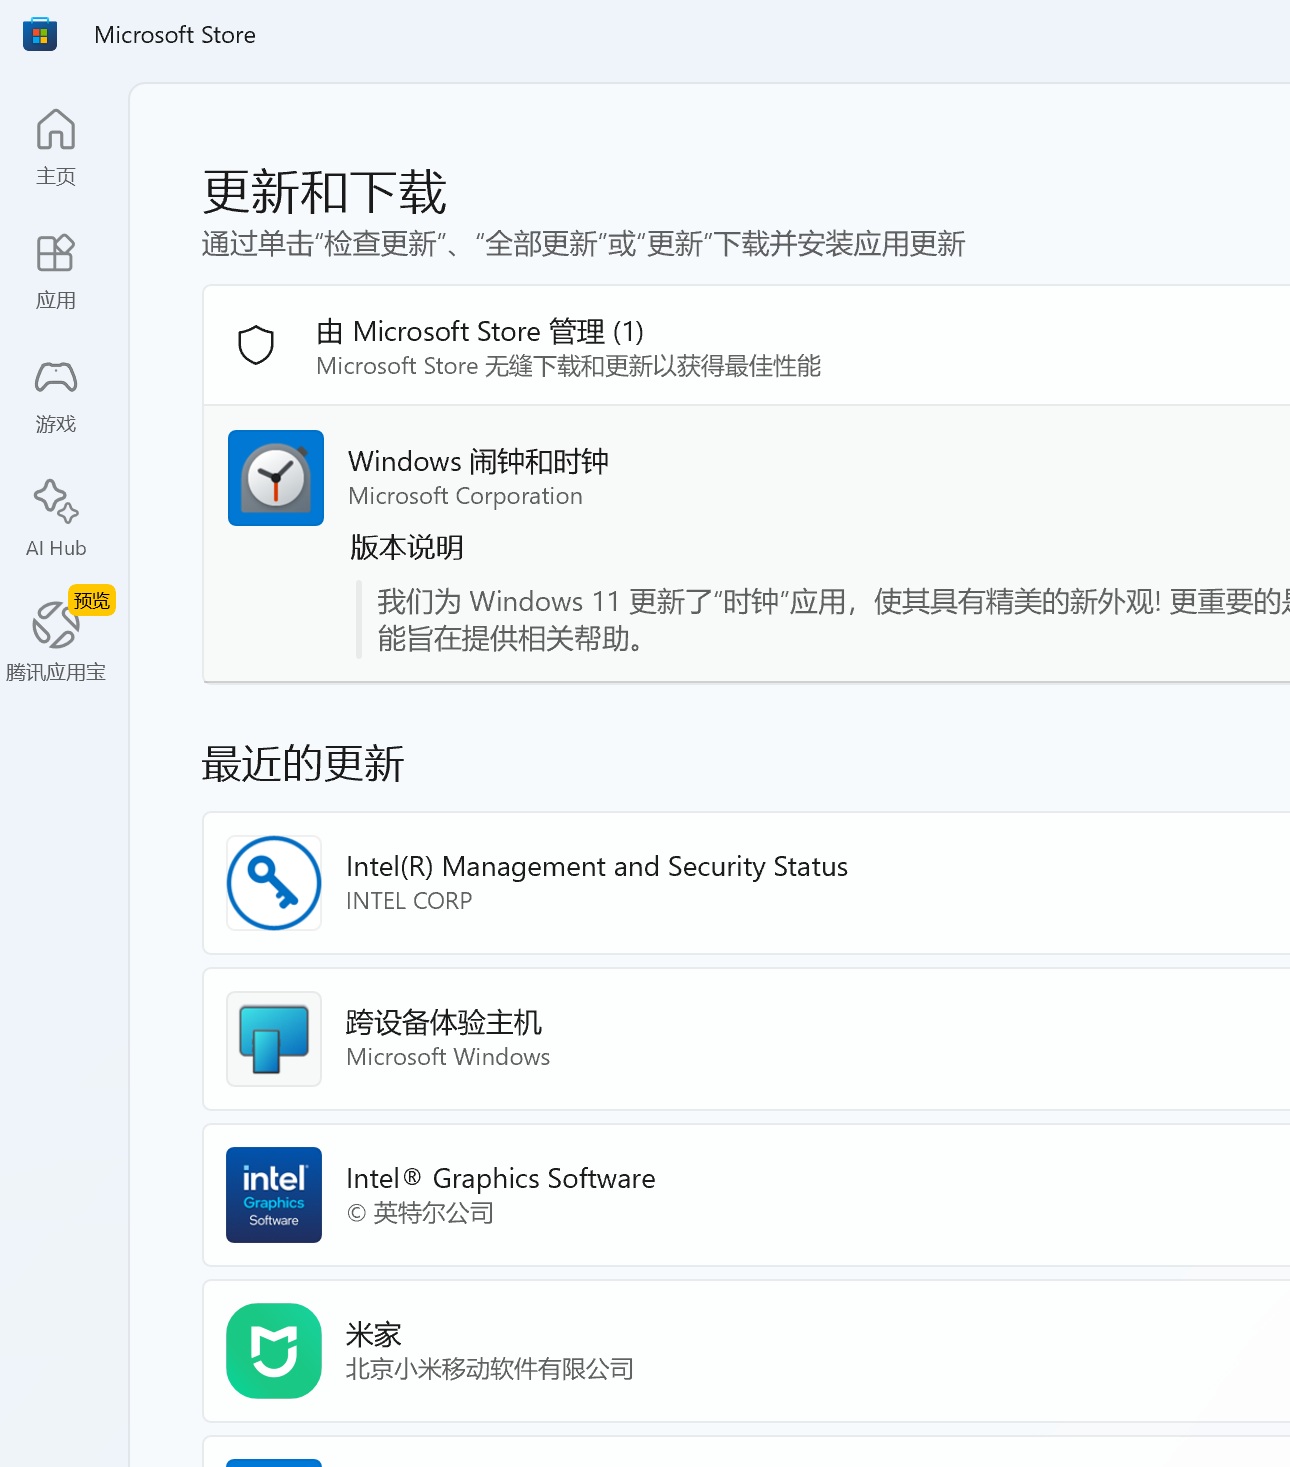The image size is (1290, 1467).
Task: Open the Intel® Graphics Software title
Action: pos(501,1178)
